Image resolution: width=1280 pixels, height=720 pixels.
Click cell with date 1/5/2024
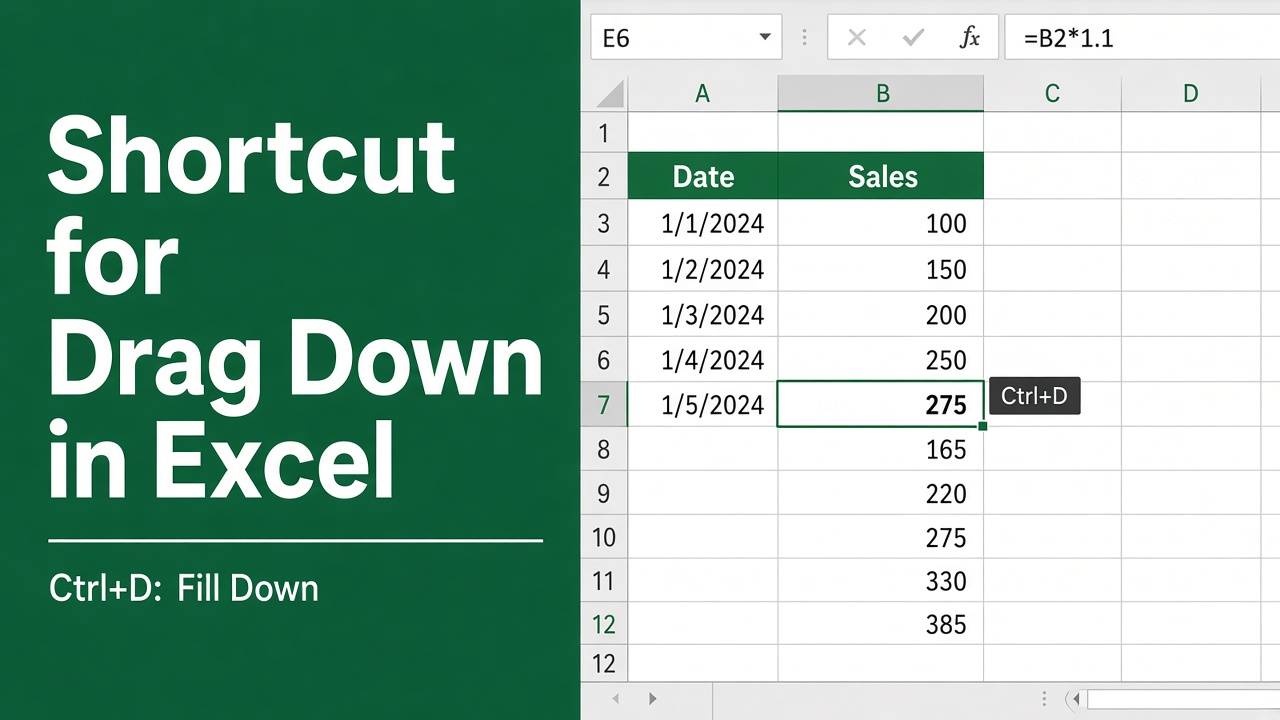tap(703, 405)
